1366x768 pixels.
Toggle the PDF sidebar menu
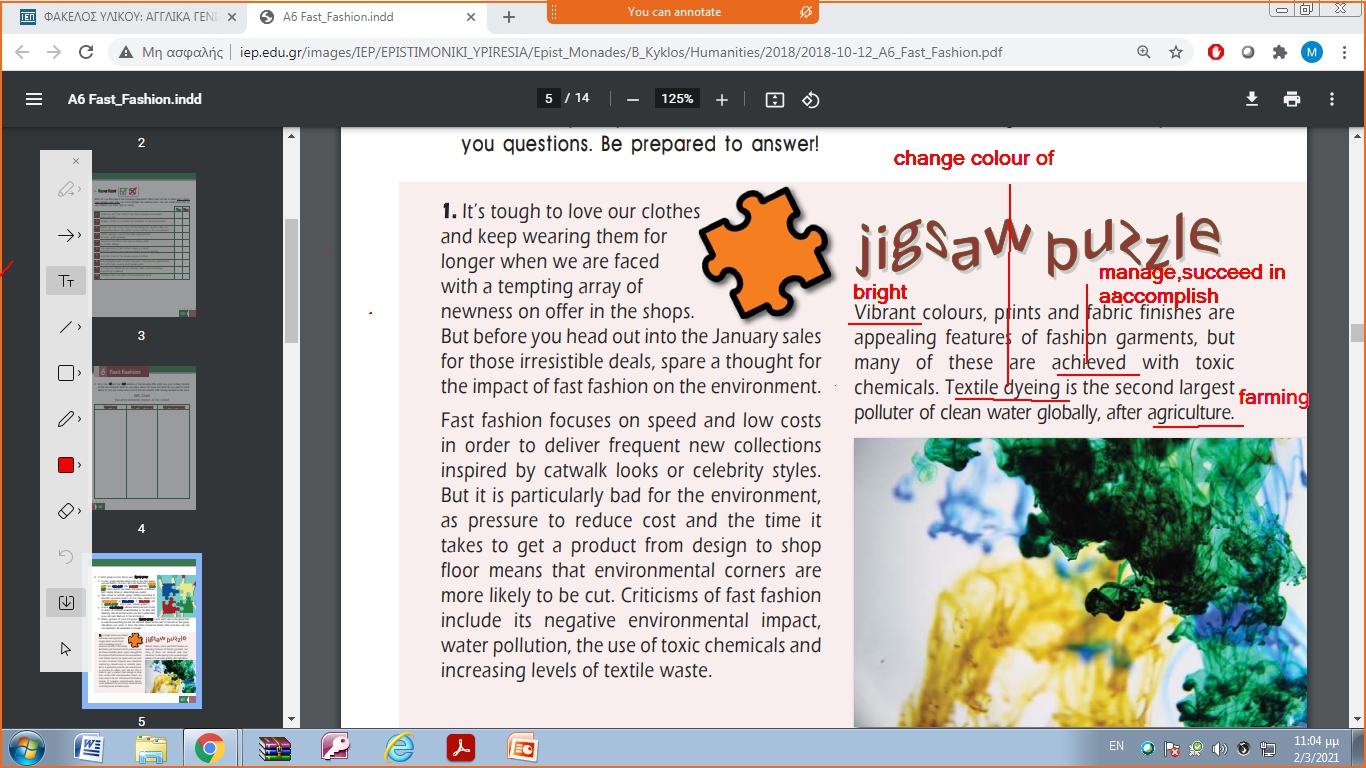click(x=34, y=99)
